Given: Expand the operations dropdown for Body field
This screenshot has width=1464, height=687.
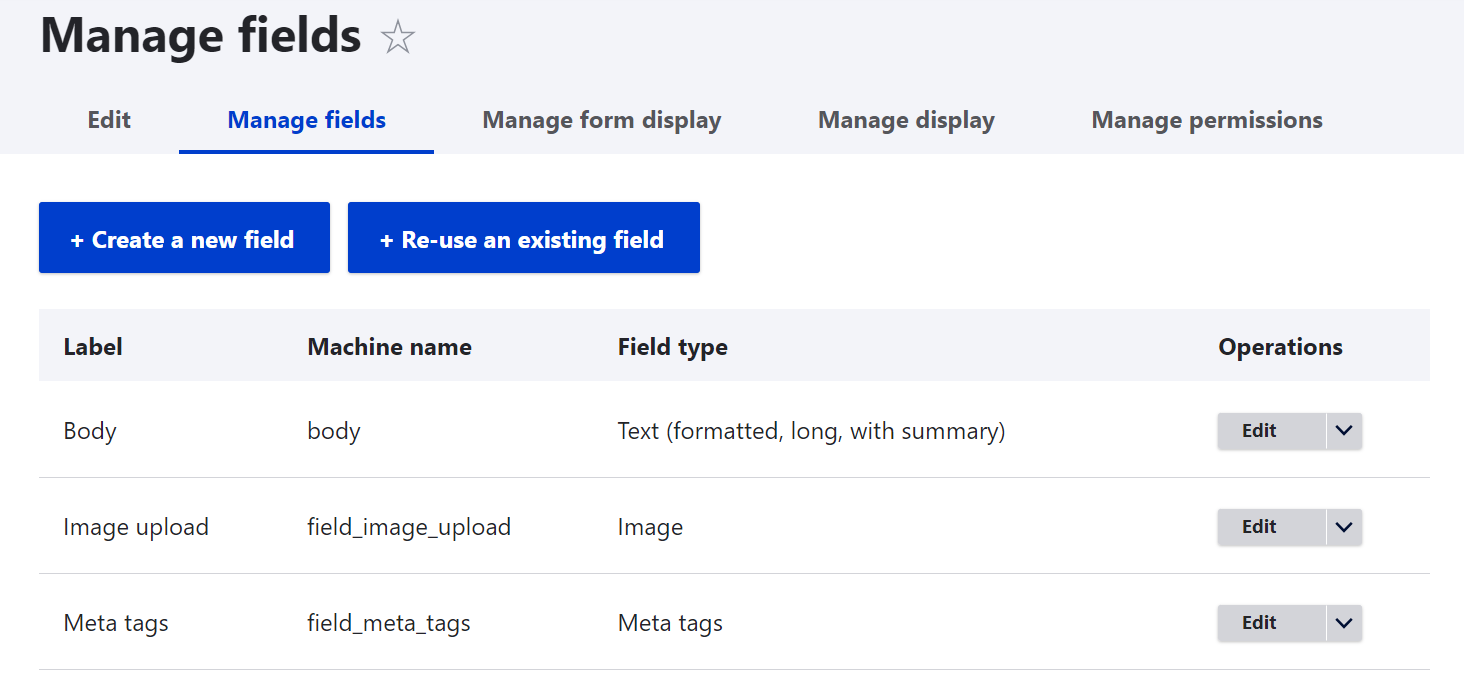Looking at the screenshot, I should [x=1345, y=430].
